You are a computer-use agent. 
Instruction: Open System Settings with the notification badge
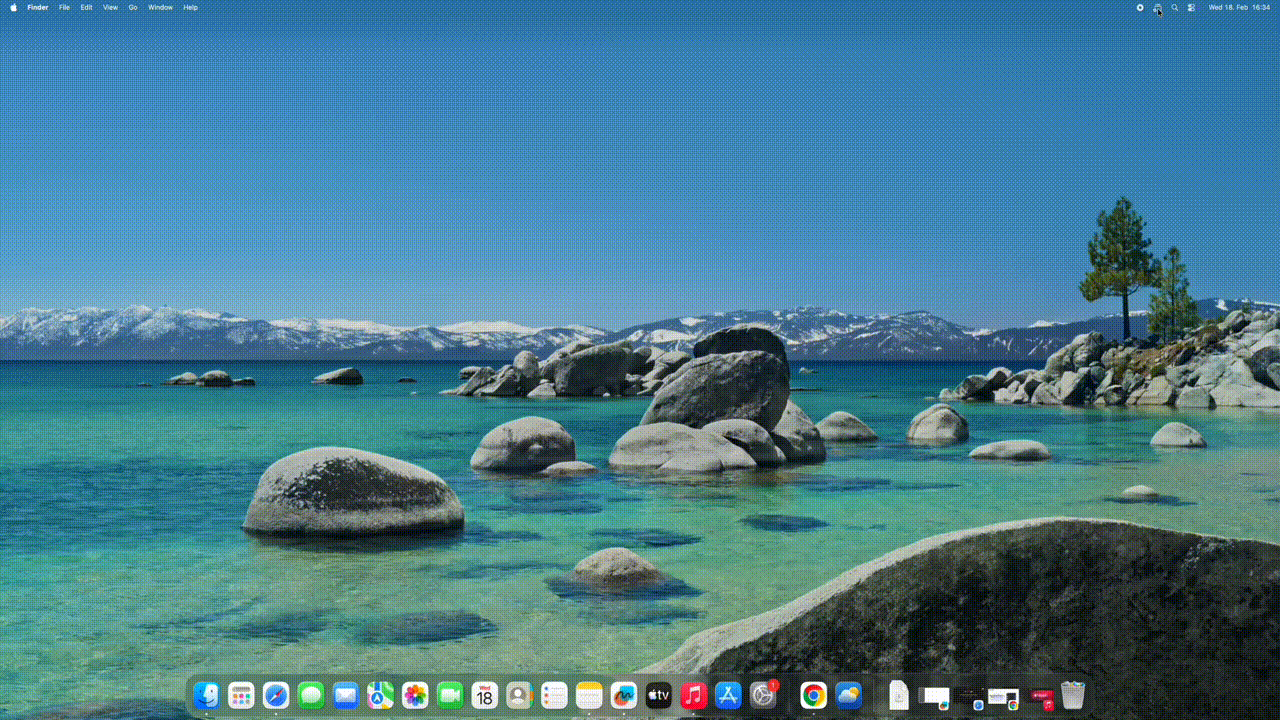[762, 695]
